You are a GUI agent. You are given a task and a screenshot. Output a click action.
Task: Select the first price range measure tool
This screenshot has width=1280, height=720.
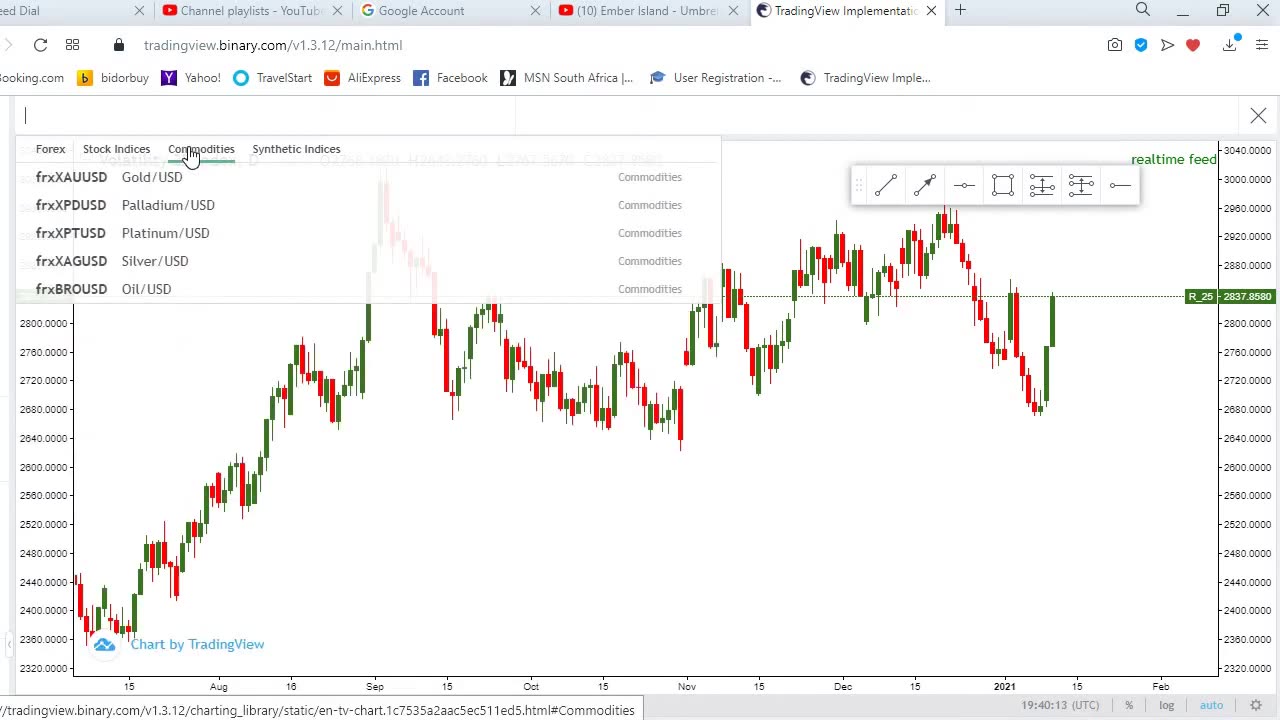[1042, 185]
